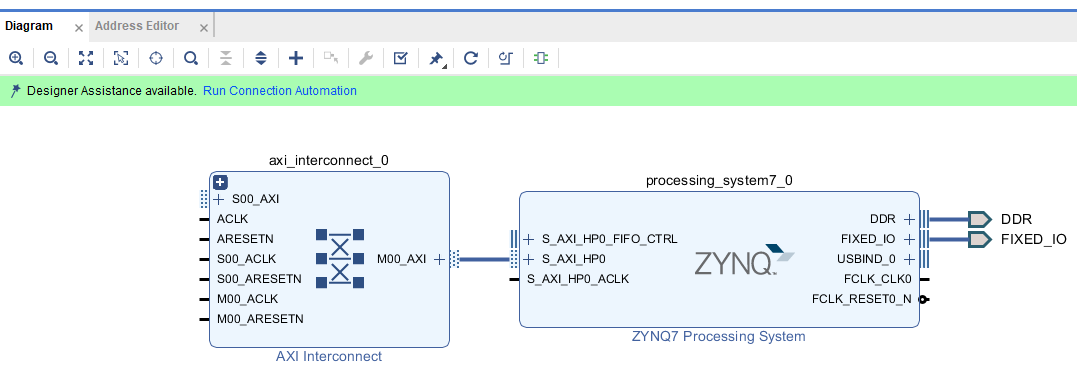Select the ARESETN pin
The width and height of the screenshot is (1077, 366).
245,239
